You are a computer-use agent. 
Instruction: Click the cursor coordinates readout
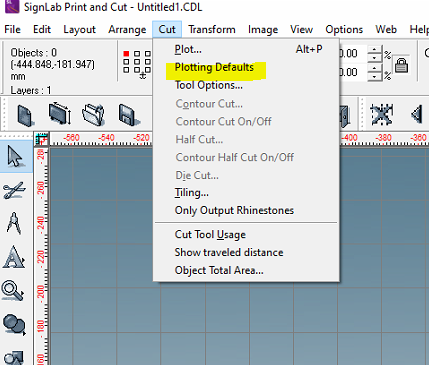click(x=52, y=64)
